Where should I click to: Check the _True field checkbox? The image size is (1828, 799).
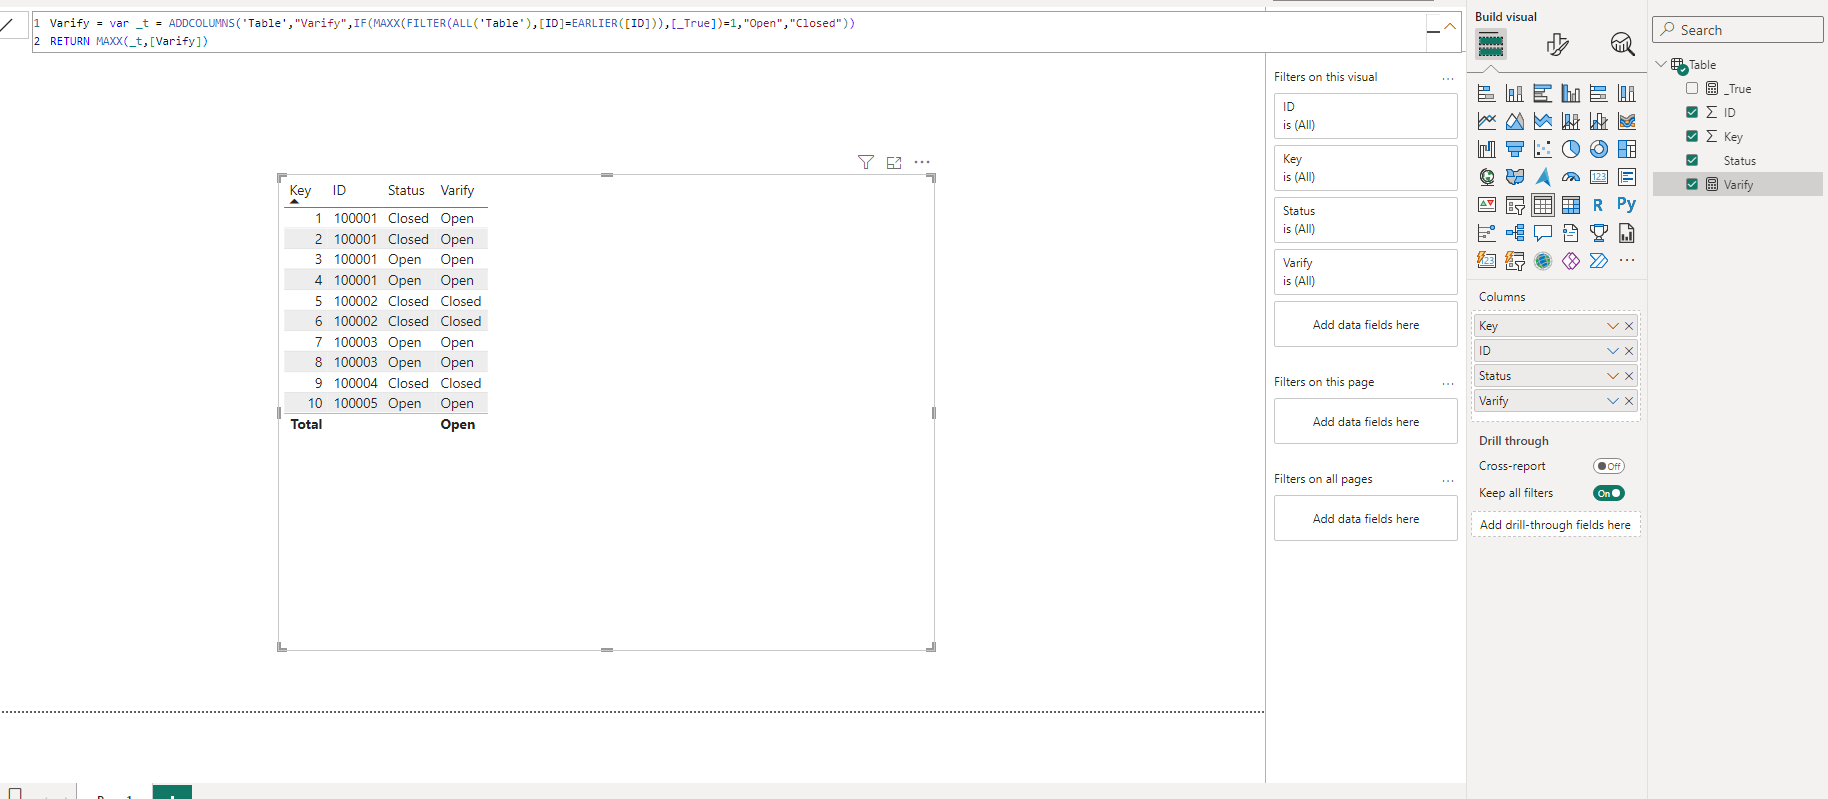1692,88
